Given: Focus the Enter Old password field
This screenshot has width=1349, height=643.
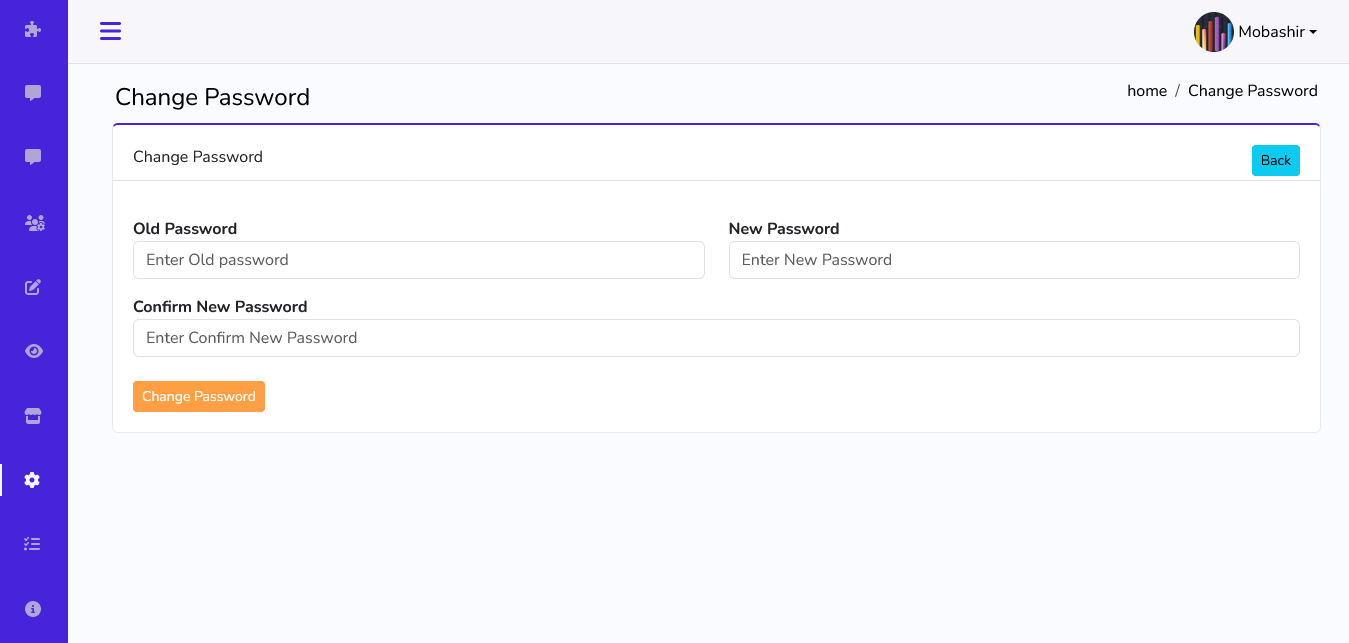Looking at the screenshot, I should [418, 260].
